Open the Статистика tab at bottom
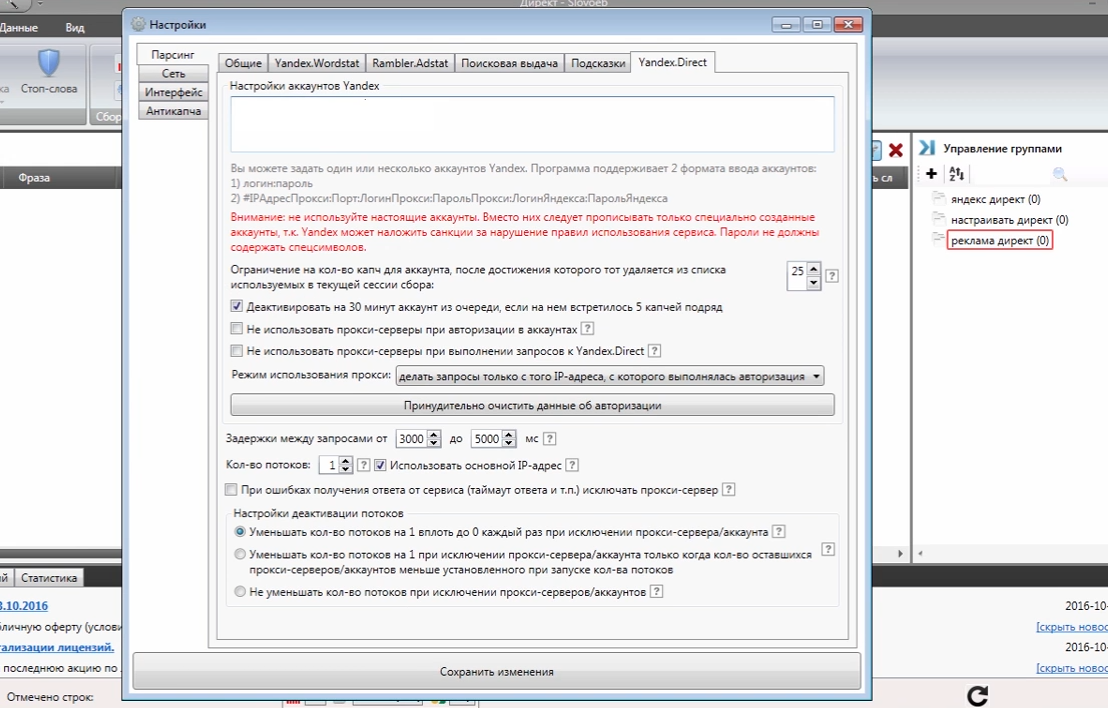Screen dimensions: 1108x708 click(x=49, y=578)
